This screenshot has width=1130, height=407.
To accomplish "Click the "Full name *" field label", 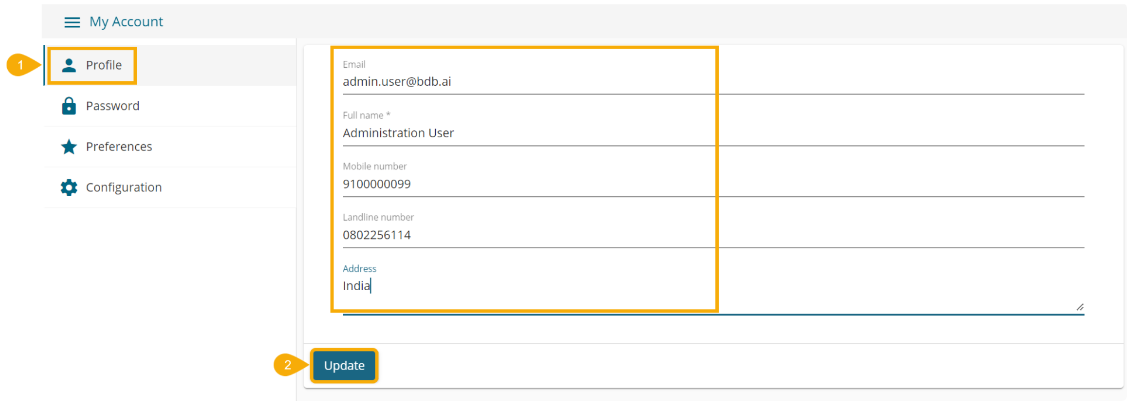I will coord(366,115).
